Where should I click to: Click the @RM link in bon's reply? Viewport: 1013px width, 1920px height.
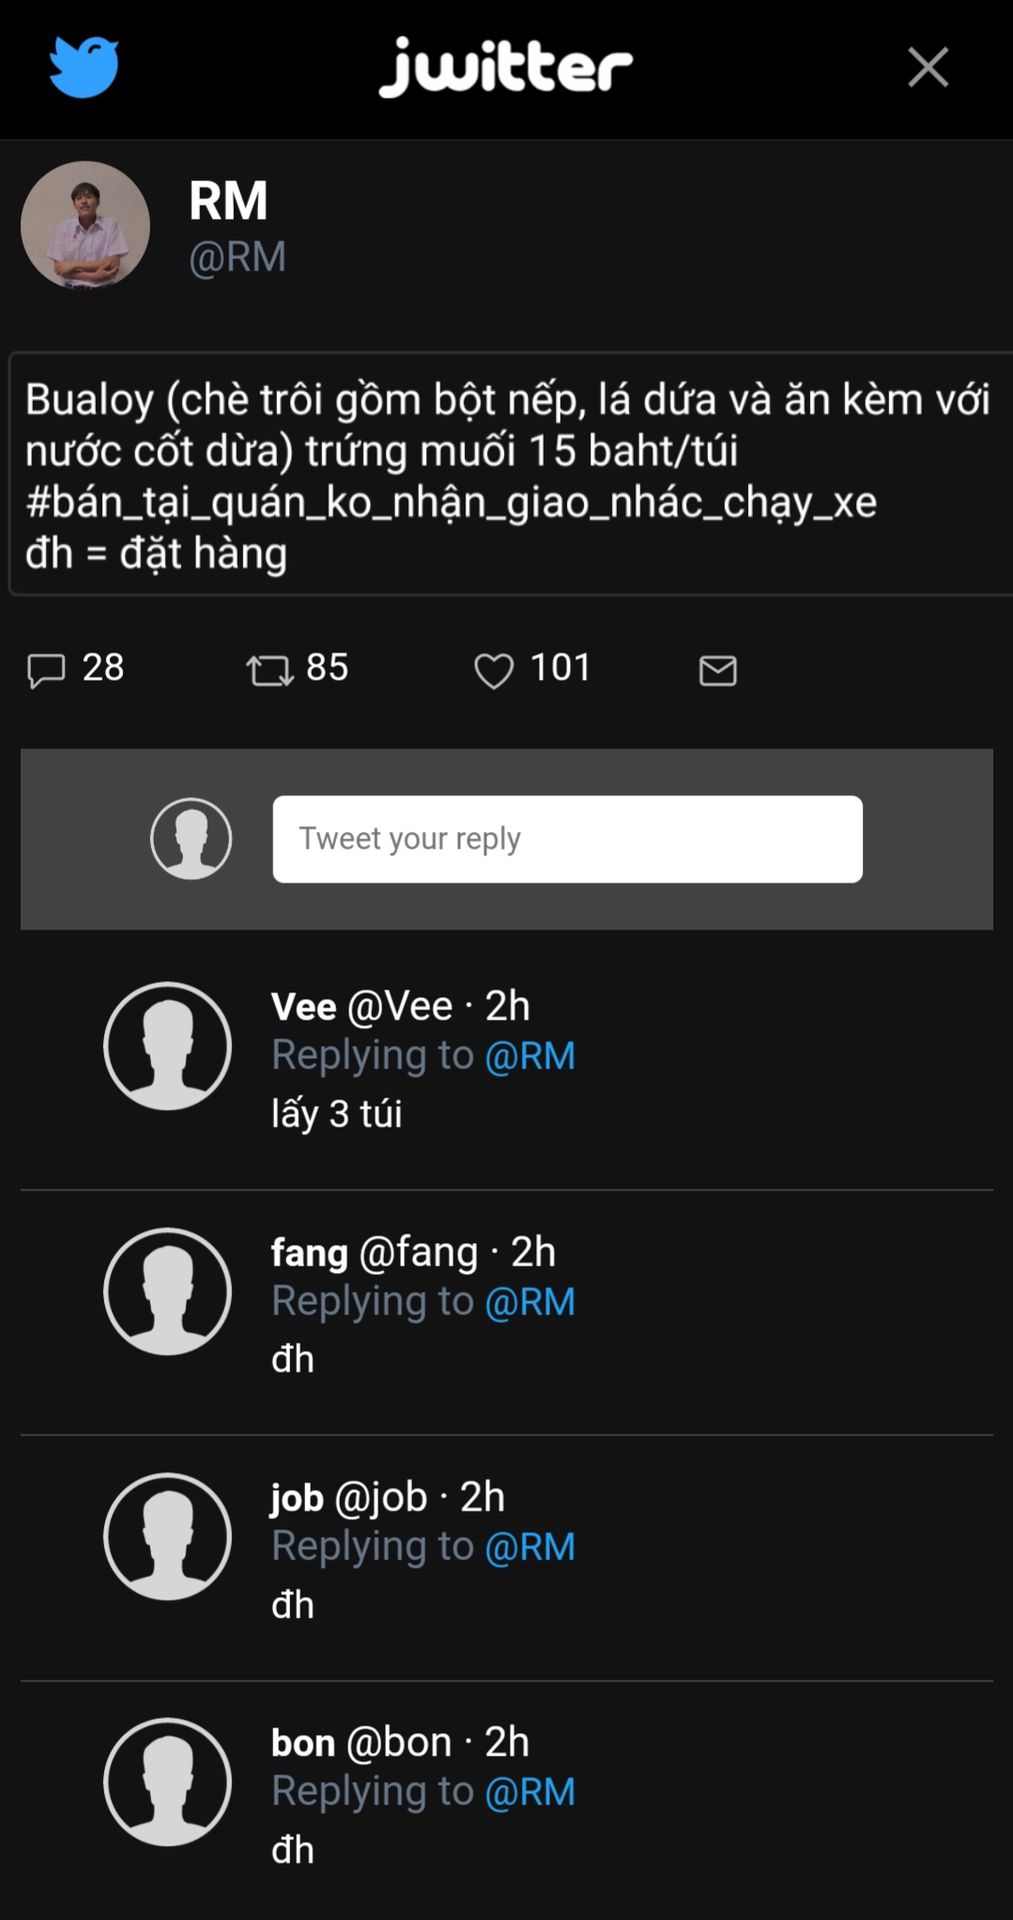click(530, 1792)
